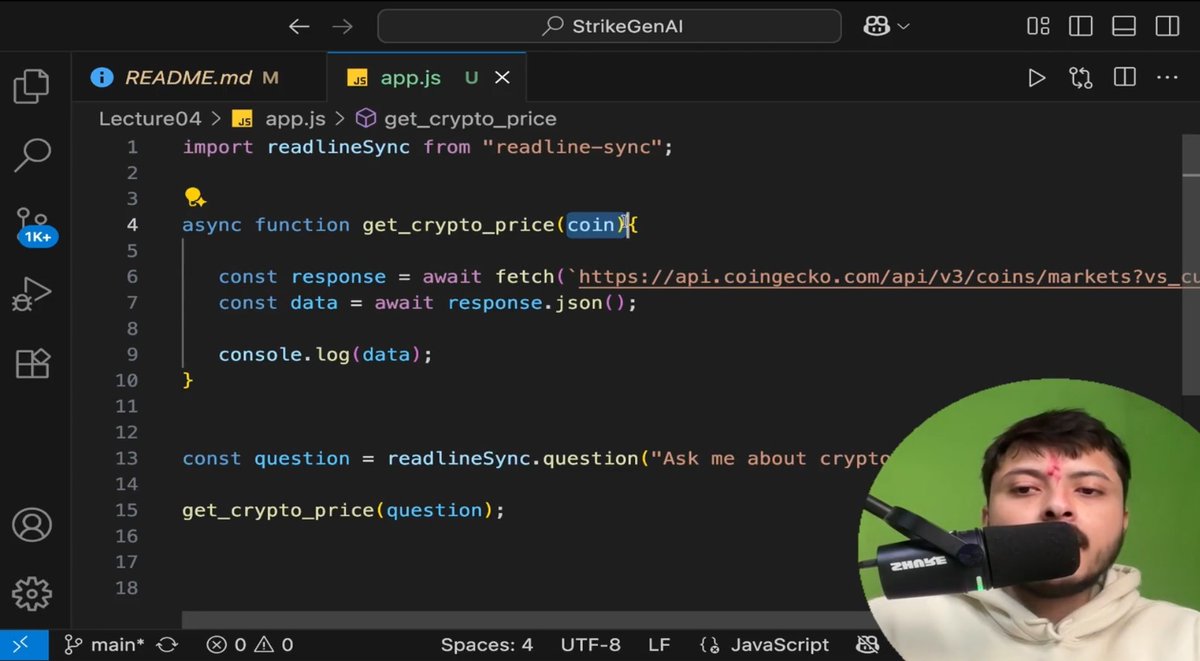The image size is (1200, 661).
Task: Switch to the README.md tab
Action: [199, 77]
